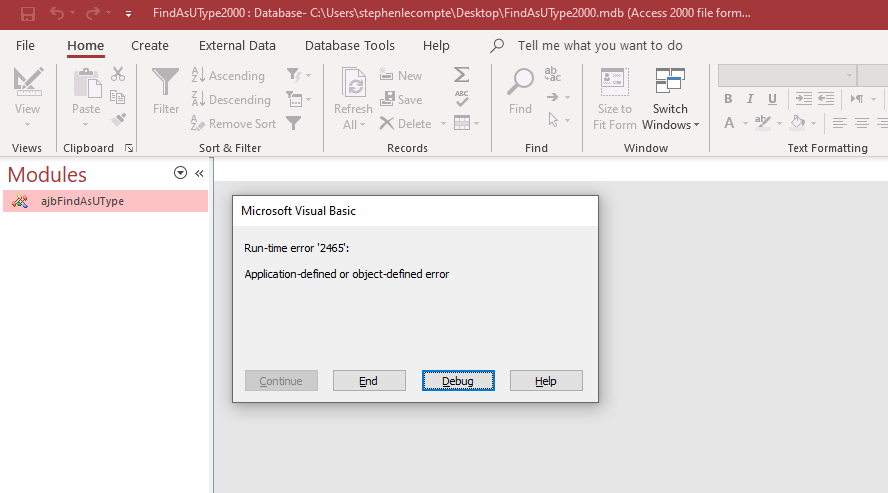The height and width of the screenshot is (493, 888).
Task: Click the Spelling check icon
Action: coord(461,99)
